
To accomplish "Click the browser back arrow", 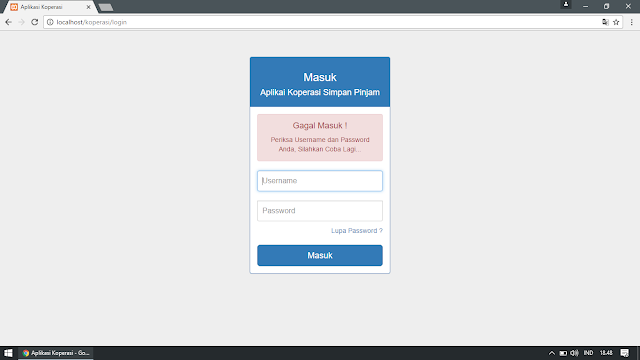I will pyautogui.click(x=9, y=22).
